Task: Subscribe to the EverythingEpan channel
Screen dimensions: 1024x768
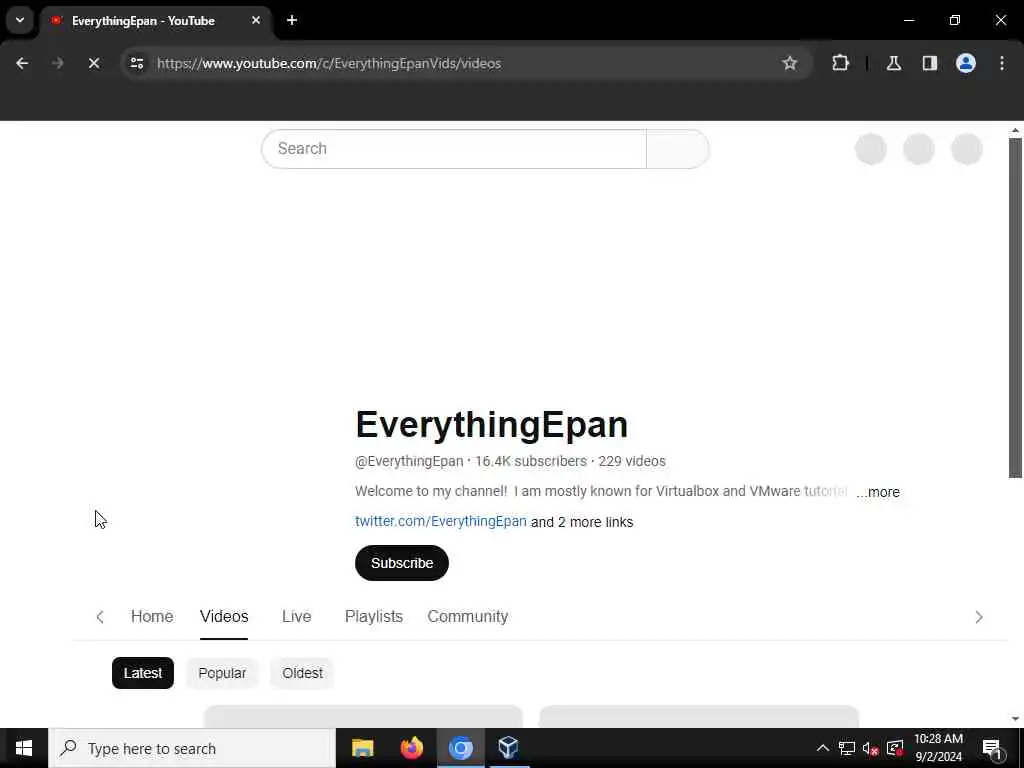Action: pos(402,563)
